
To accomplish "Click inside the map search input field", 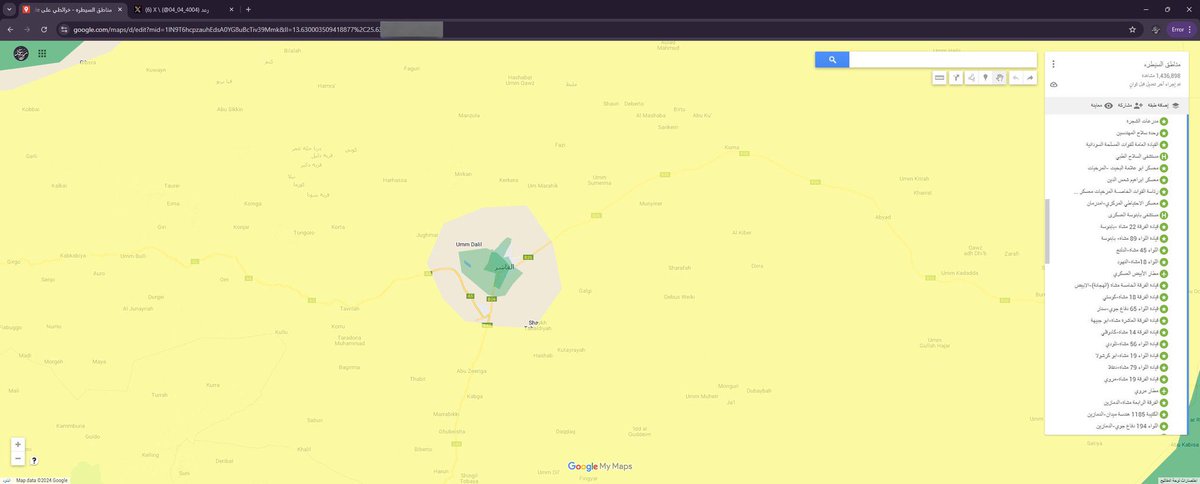I will 942,60.
